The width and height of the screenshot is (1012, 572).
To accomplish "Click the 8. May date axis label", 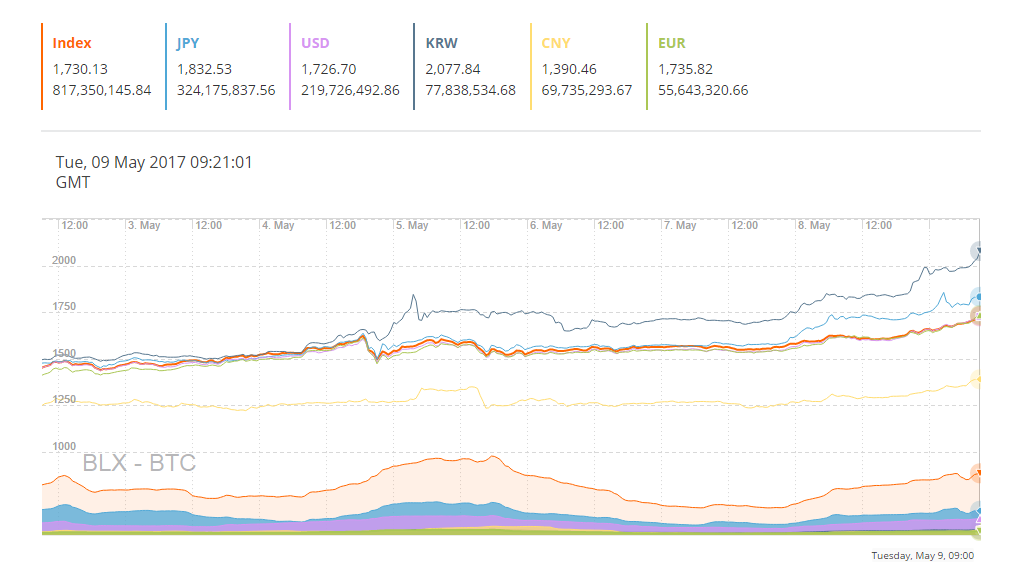I will tap(815, 225).
